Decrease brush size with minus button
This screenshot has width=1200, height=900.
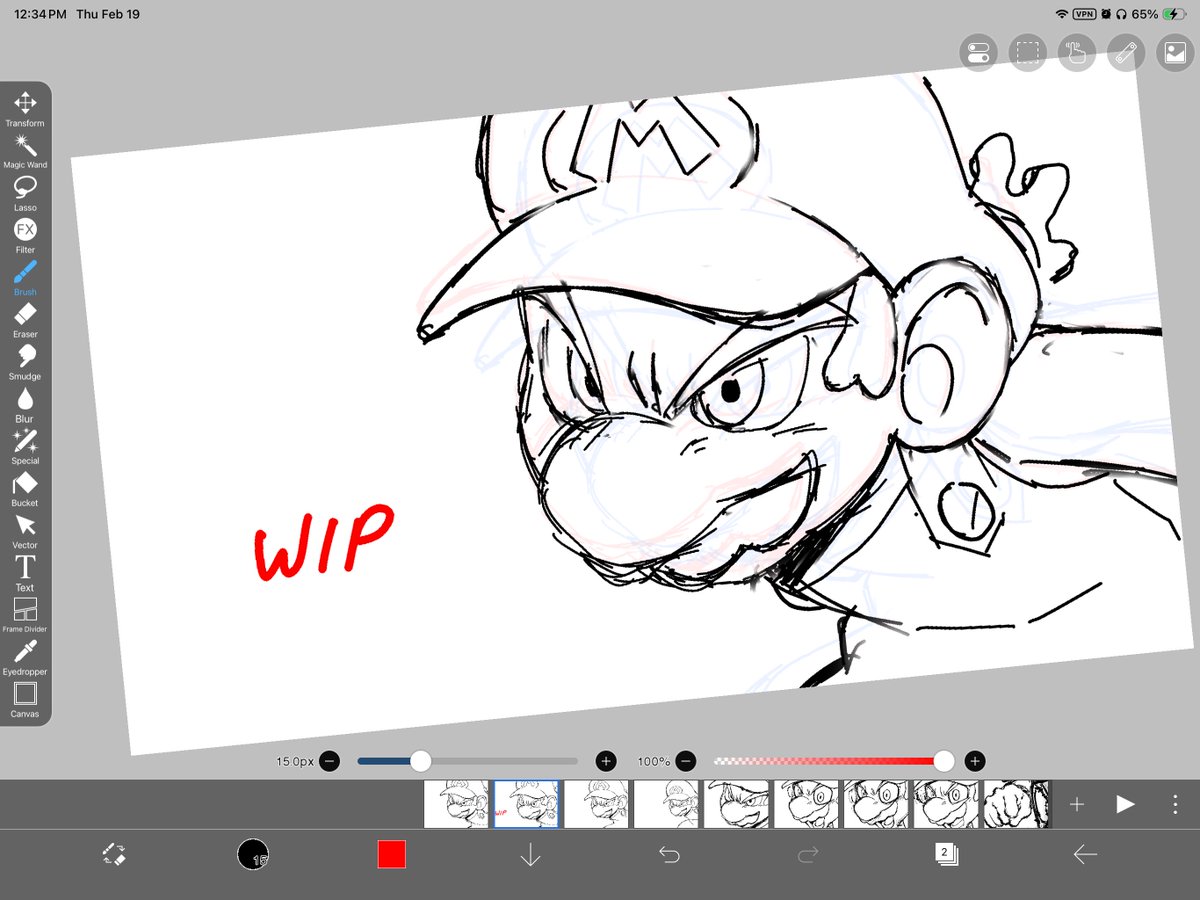click(x=330, y=761)
